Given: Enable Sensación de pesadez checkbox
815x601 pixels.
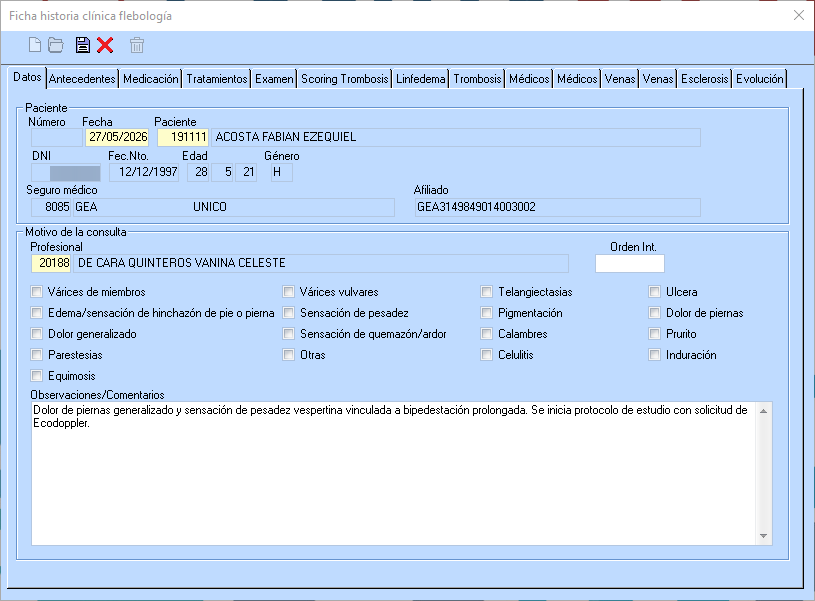Looking at the screenshot, I should coord(288,313).
